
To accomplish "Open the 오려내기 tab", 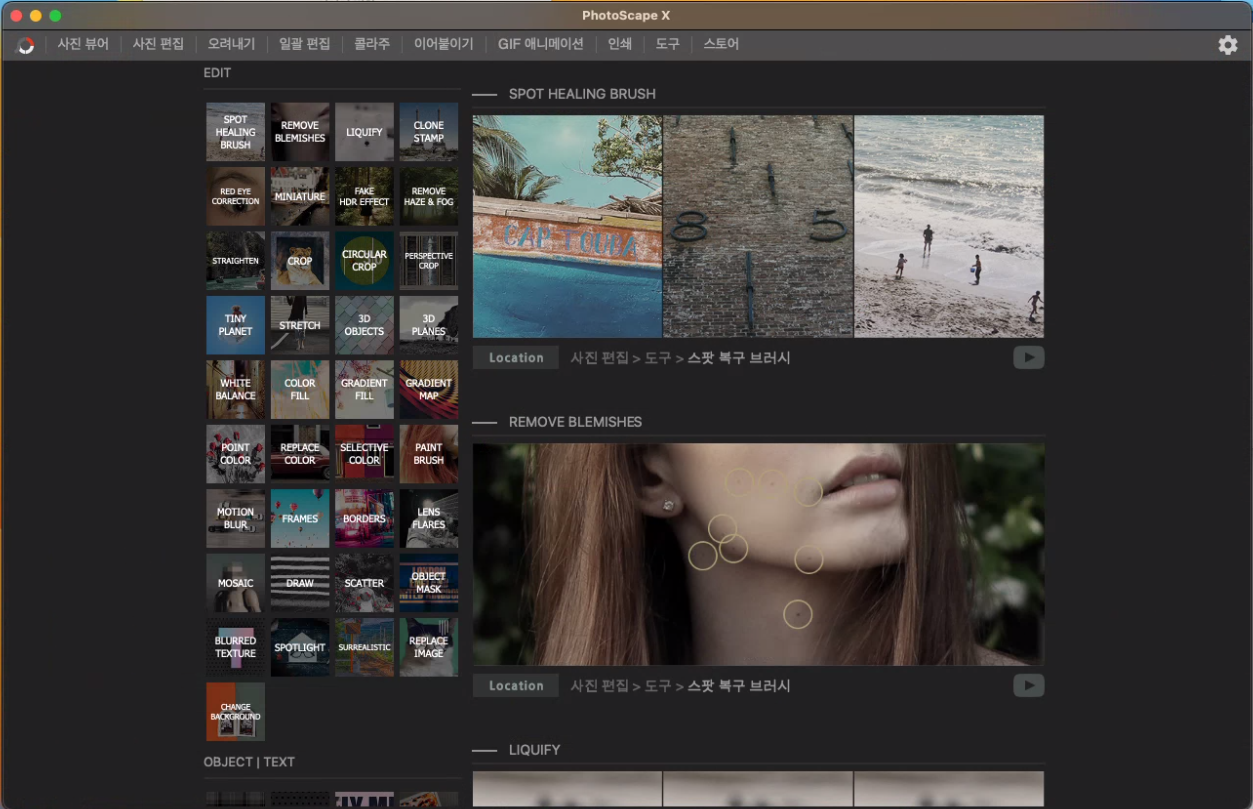I will [231, 44].
